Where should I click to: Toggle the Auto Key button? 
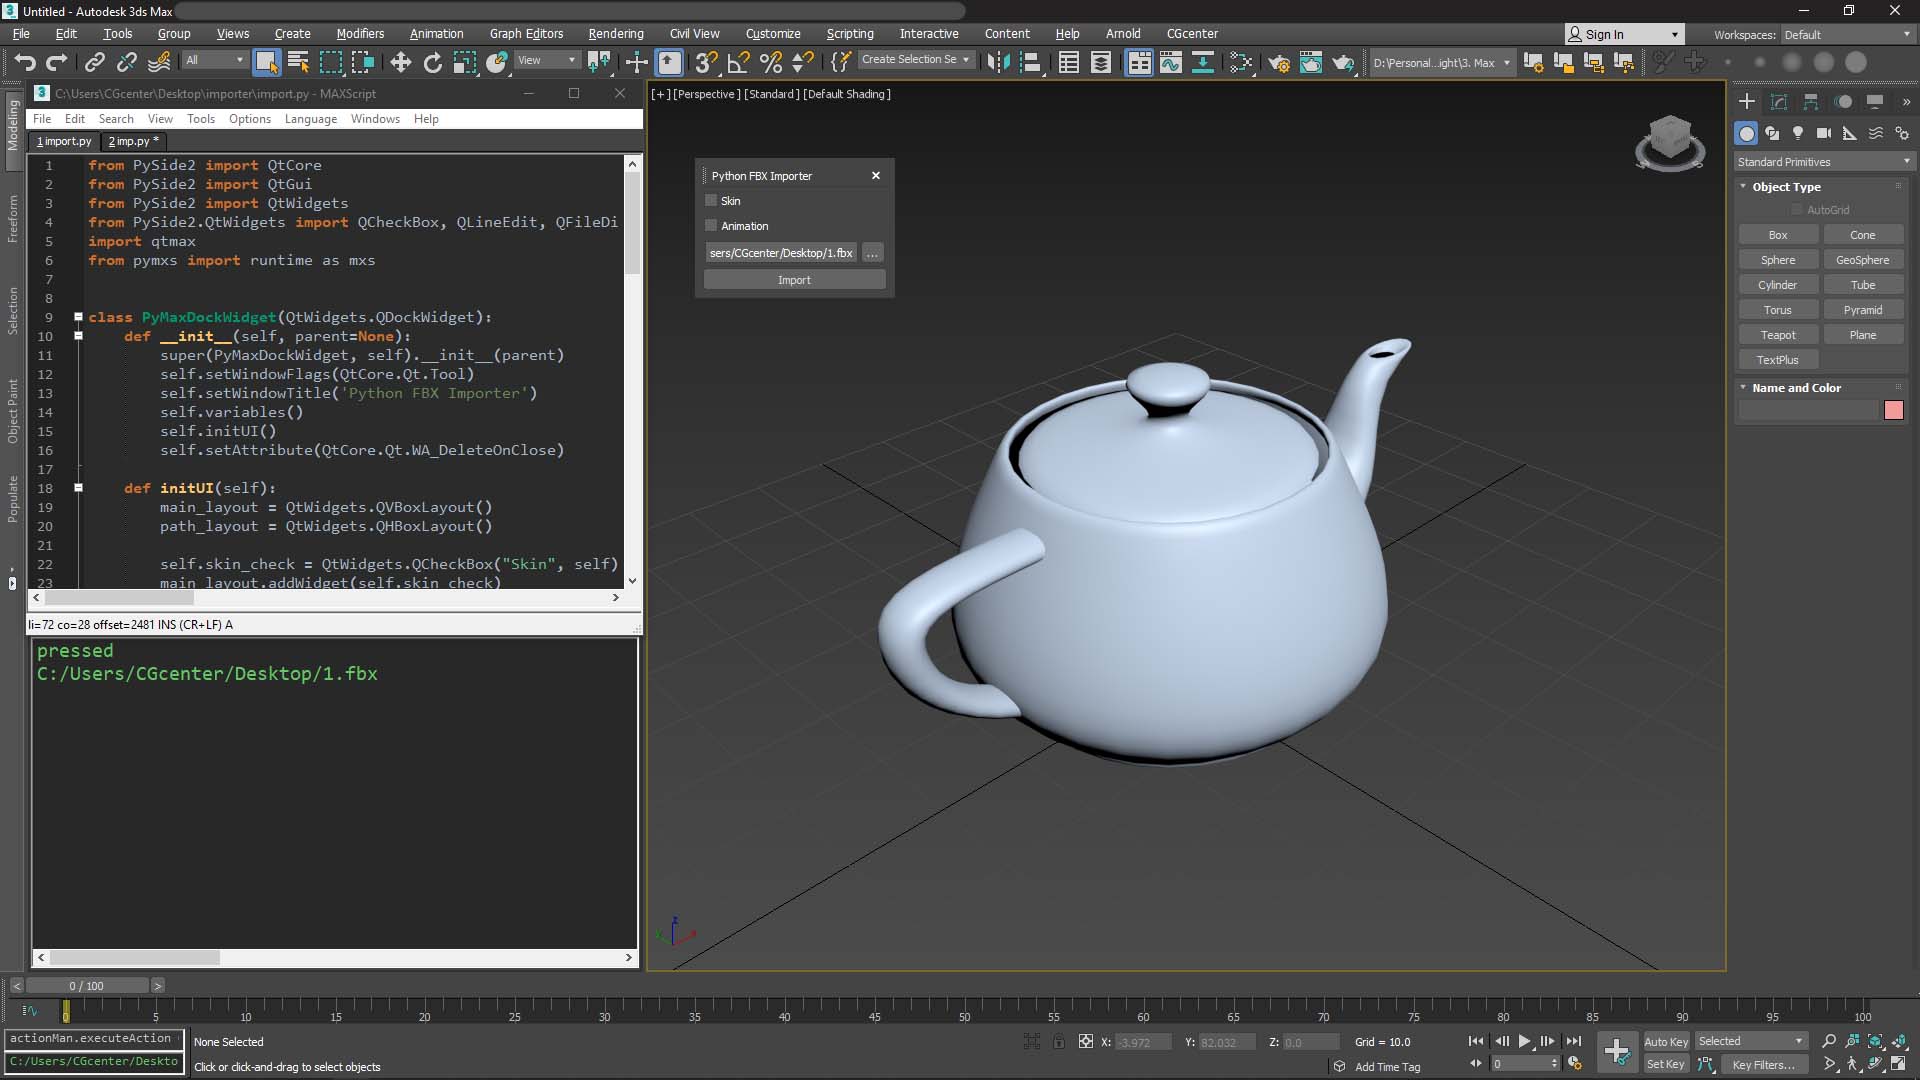tap(1665, 1041)
